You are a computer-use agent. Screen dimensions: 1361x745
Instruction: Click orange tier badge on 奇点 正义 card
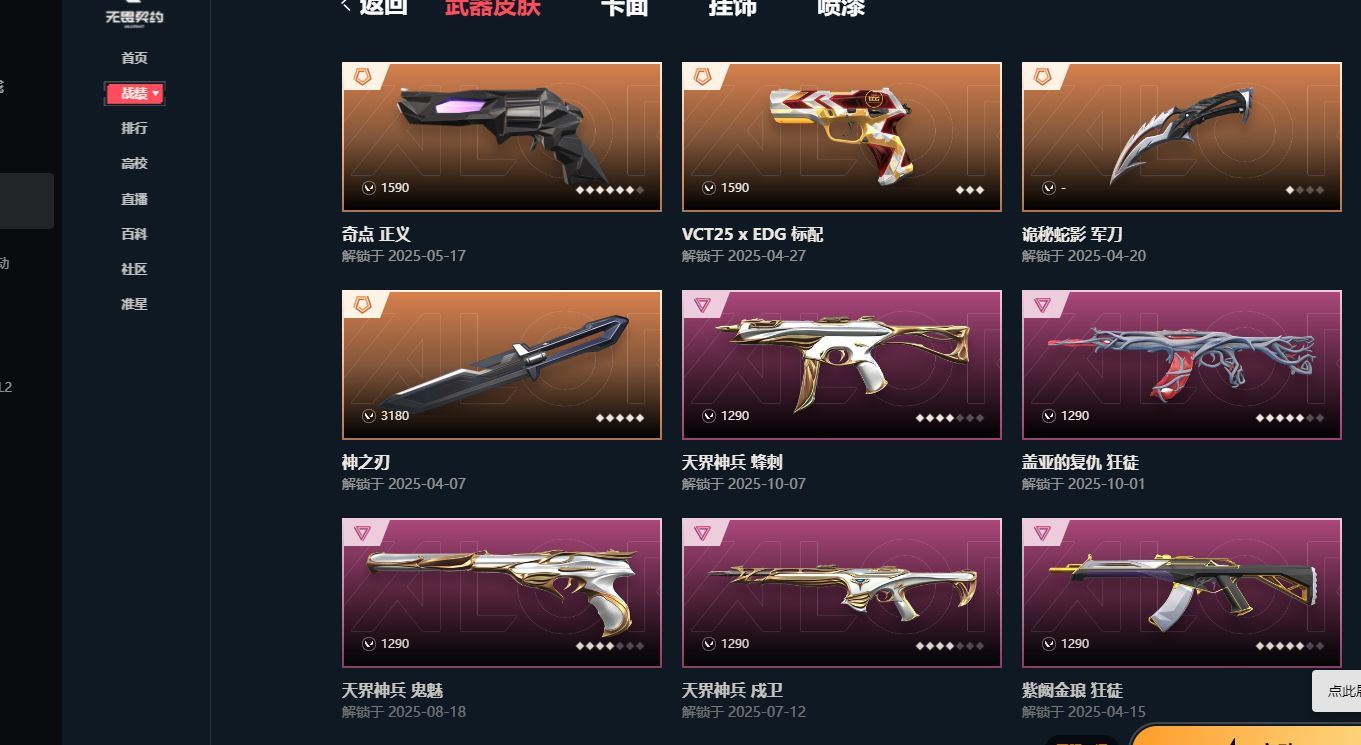(x=357, y=76)
